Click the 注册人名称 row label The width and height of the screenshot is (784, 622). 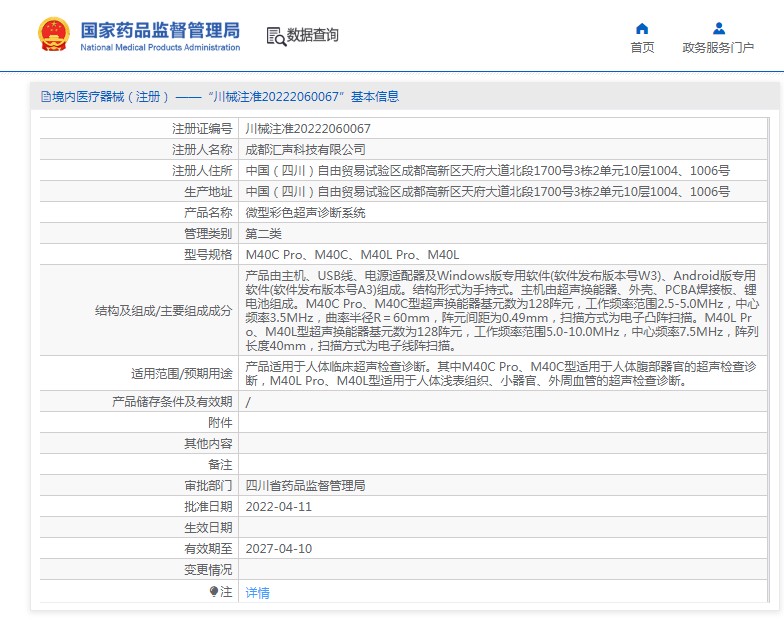pyautogui.click(x=202, y=150)
